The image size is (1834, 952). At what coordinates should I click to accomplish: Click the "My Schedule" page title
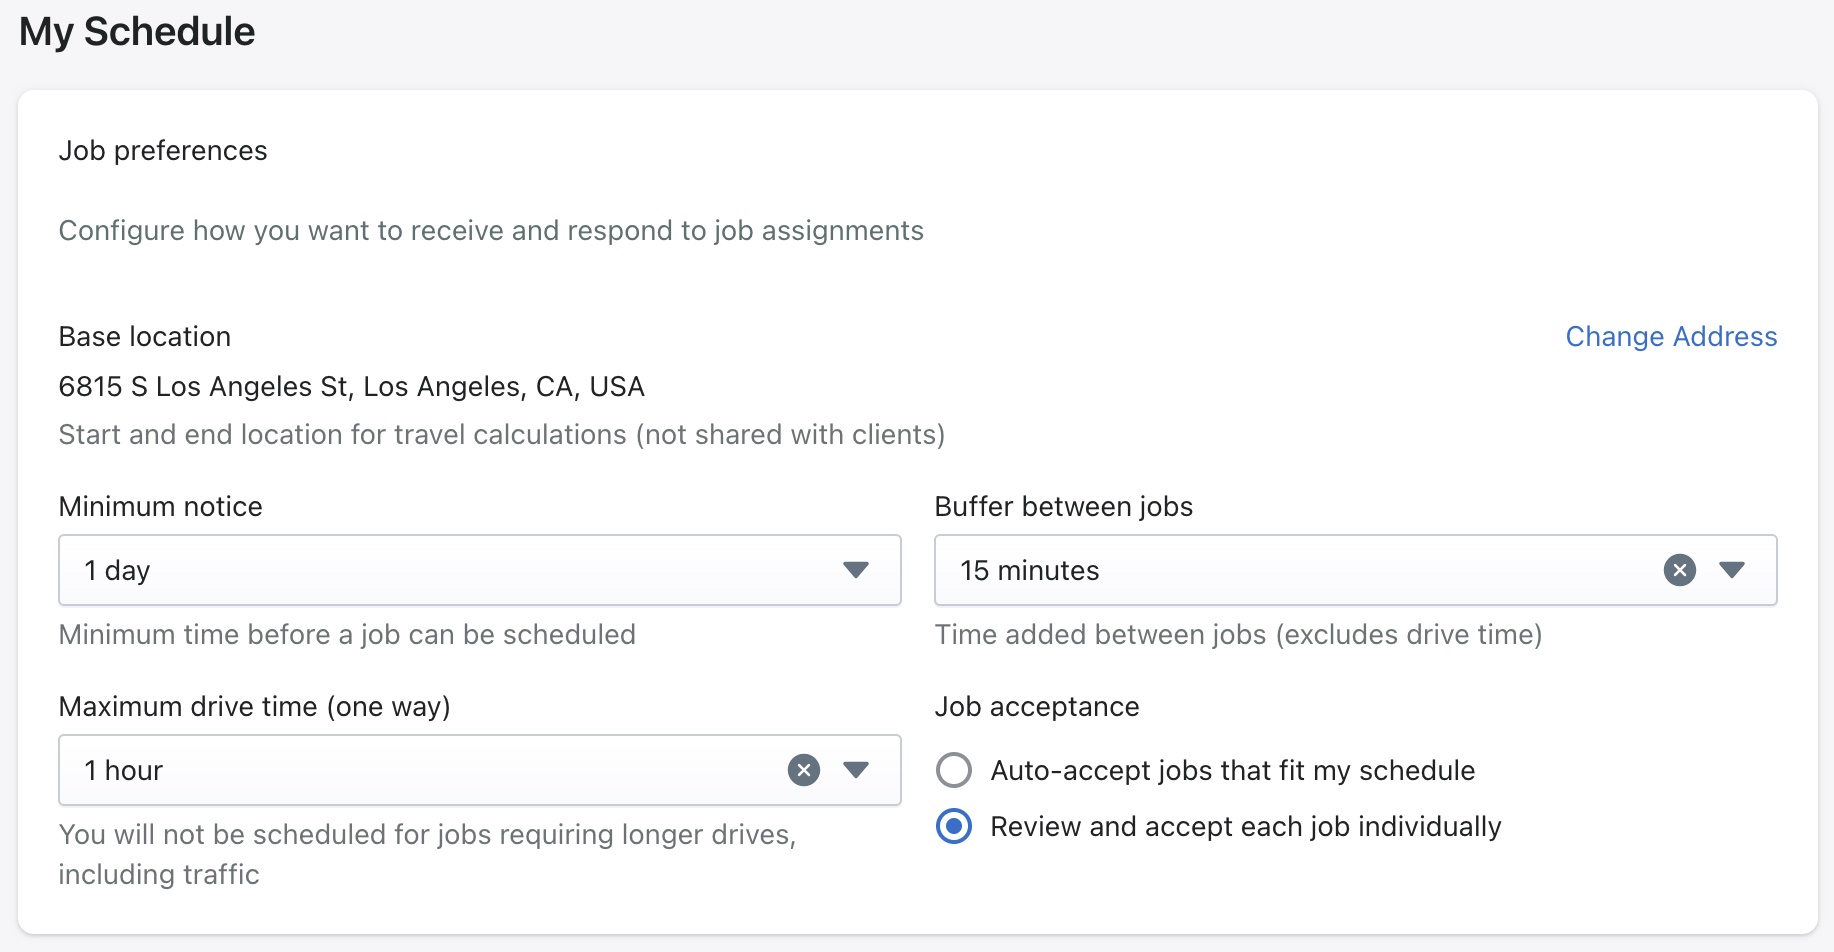[137, 32]
